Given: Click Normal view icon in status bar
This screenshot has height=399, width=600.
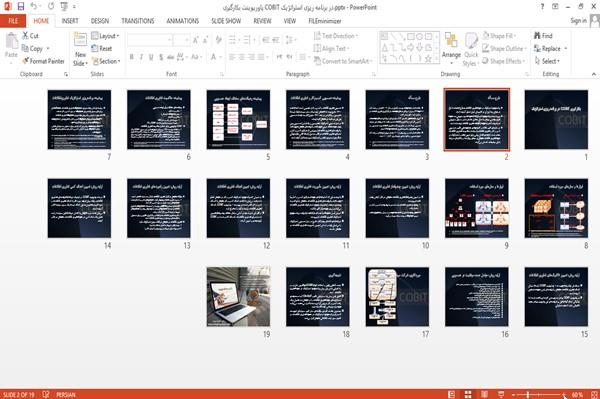Looking at the screenshot, I should 452,394.
